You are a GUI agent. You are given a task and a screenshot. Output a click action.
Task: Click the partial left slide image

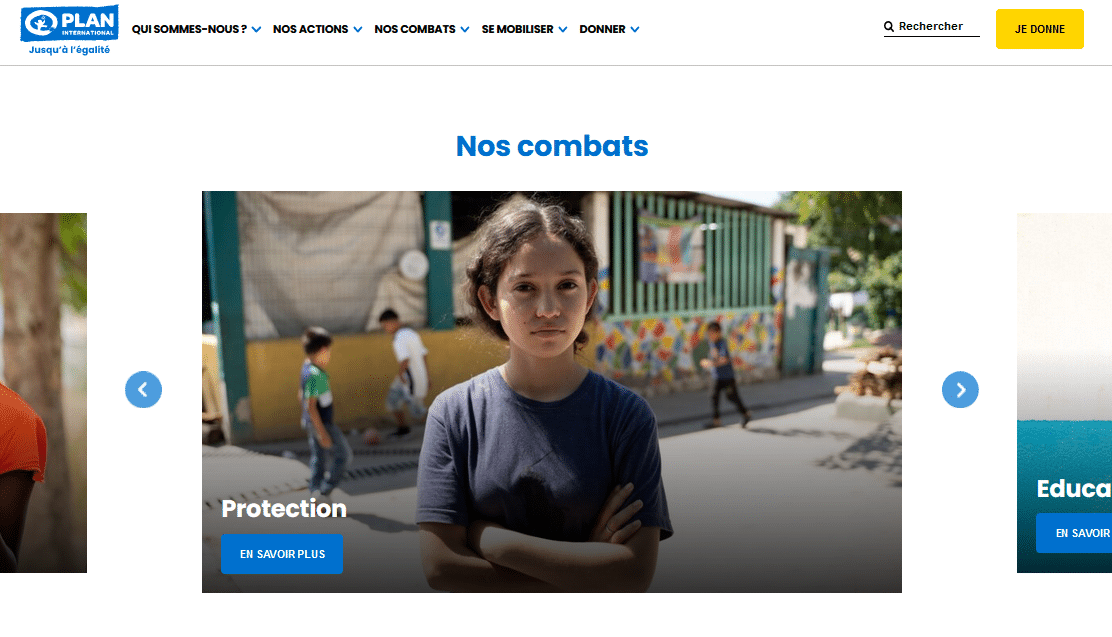tap(43, 393)
